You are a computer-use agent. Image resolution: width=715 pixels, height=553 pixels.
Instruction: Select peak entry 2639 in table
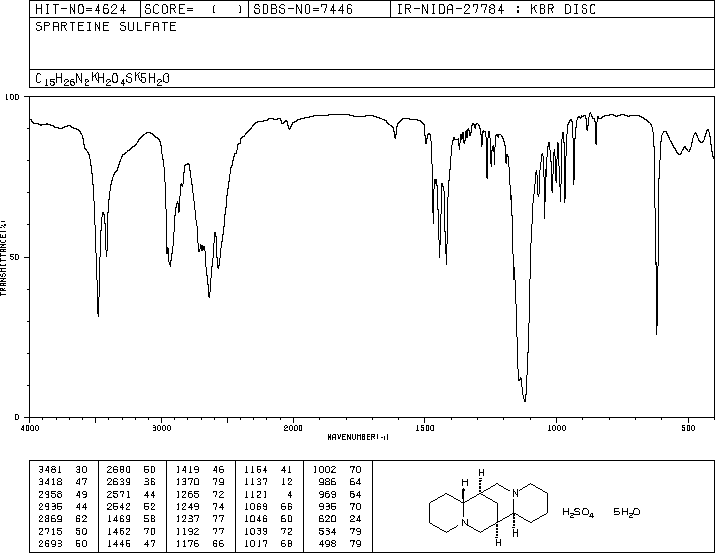click(x=131, y=482)
